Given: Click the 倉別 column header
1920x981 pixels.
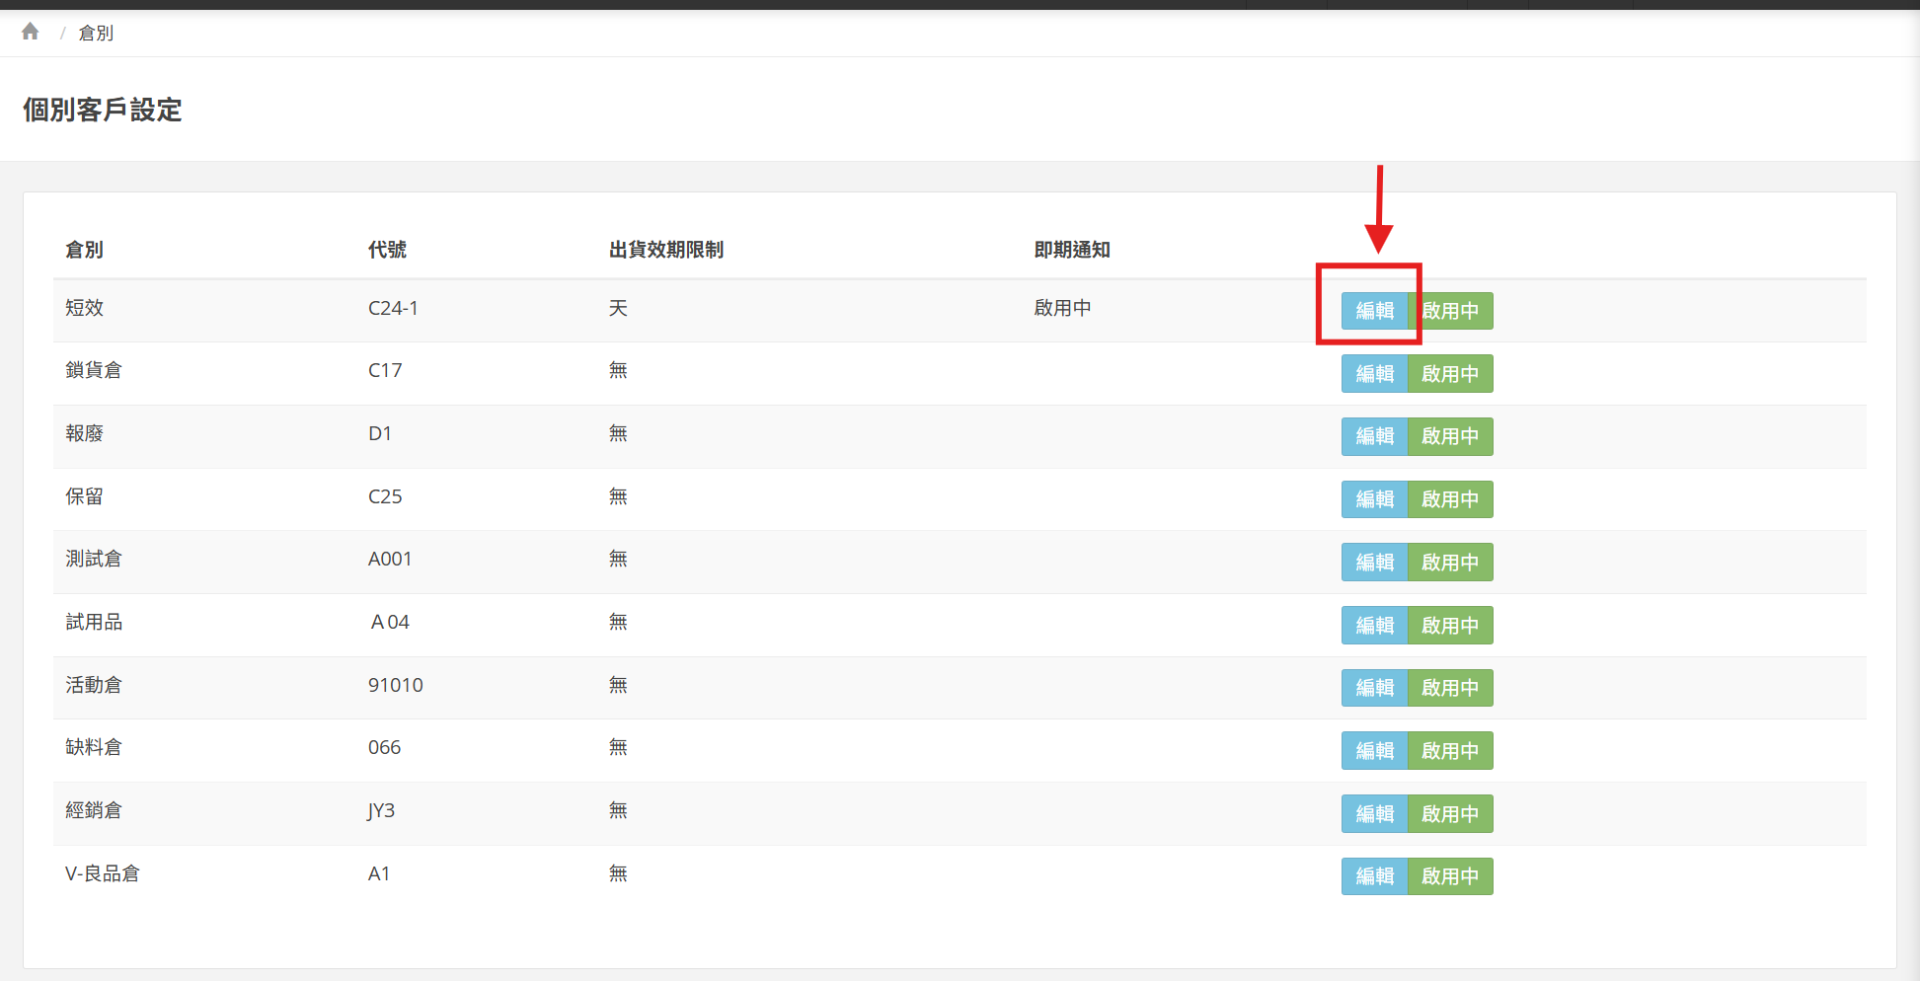Looking at the screenshot, I should click(84, 250).
